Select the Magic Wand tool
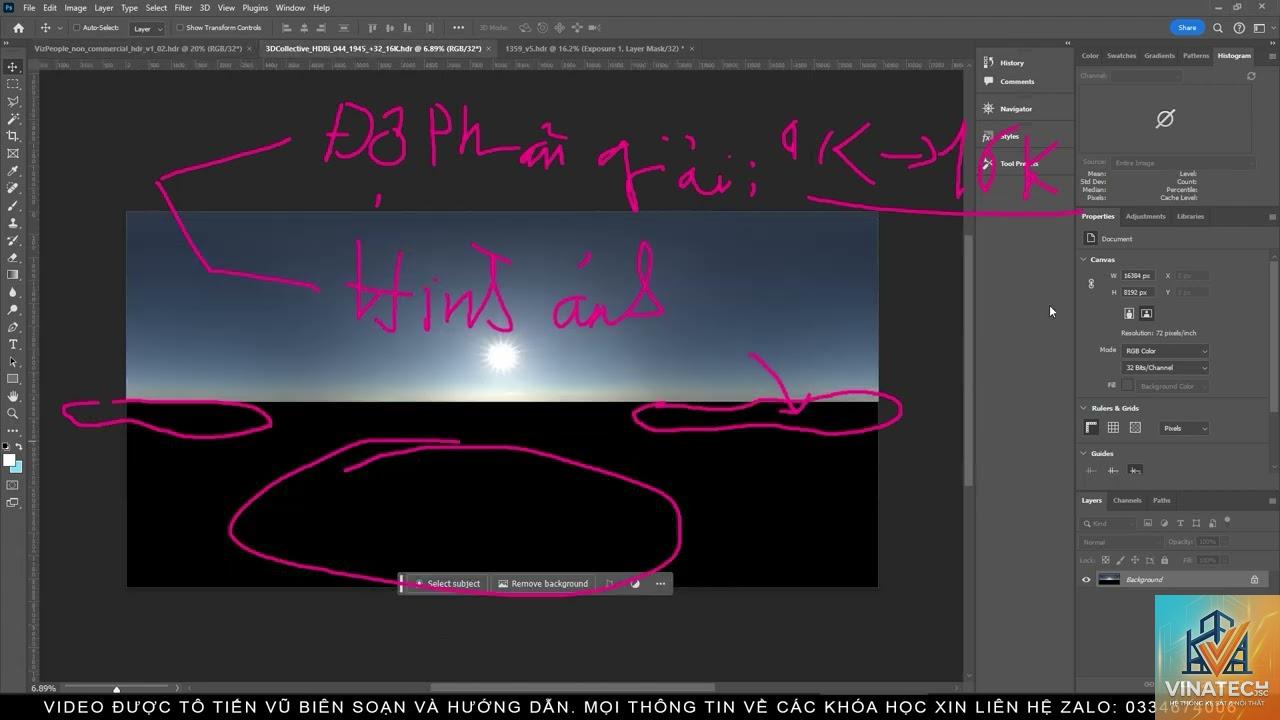This screenshot has width=1280, height=720. pyautogui.click(x=13, y=119)
